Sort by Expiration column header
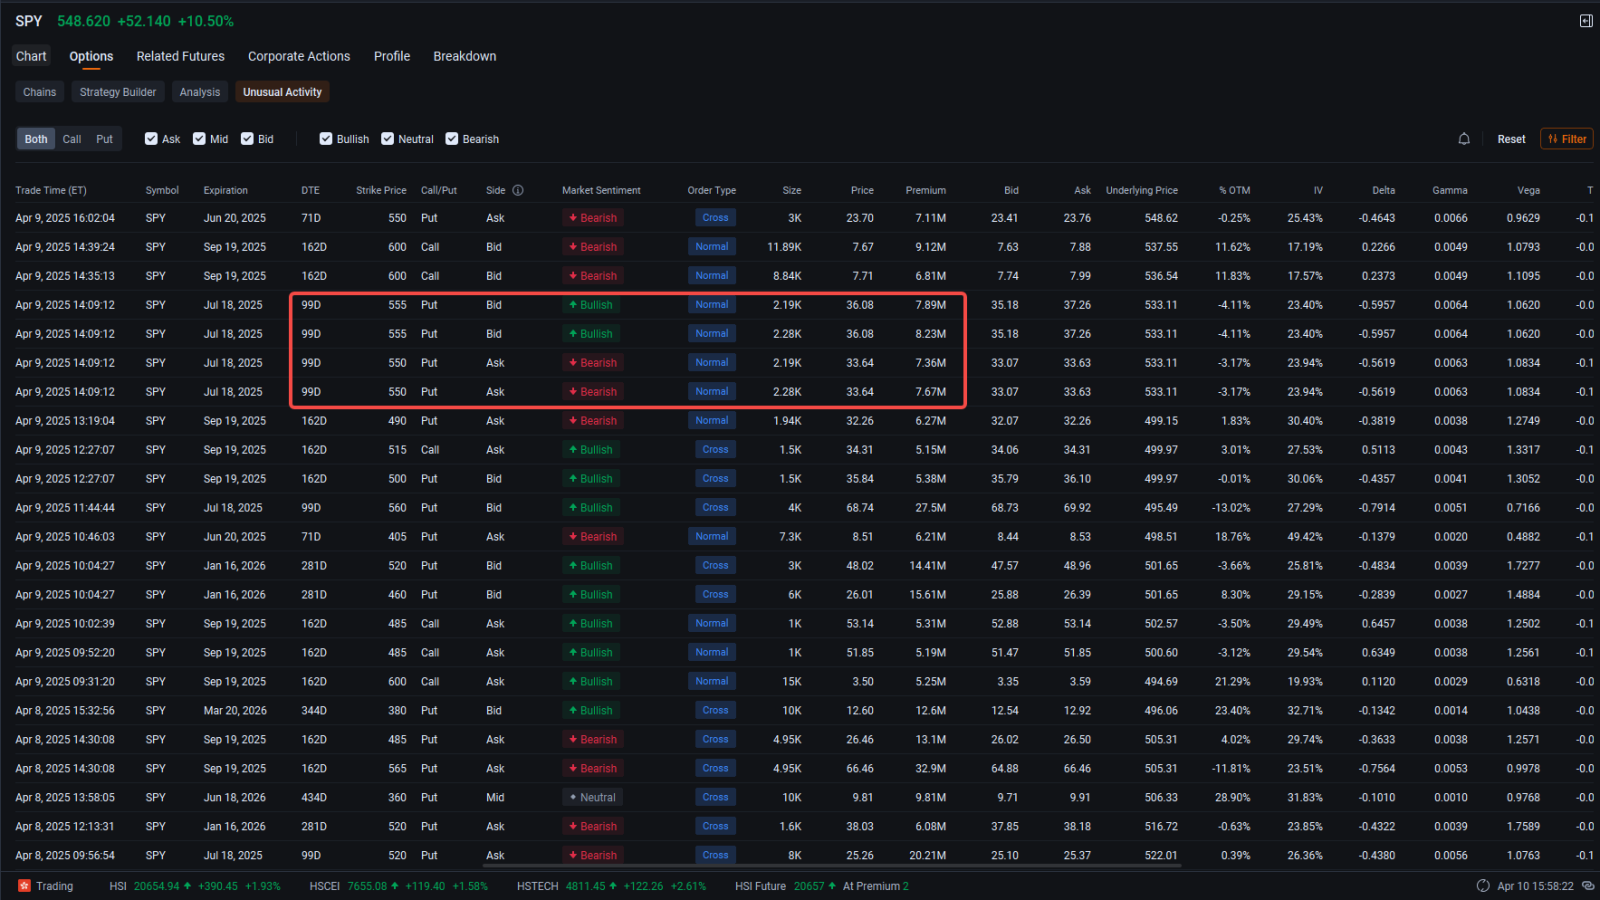 (x=226, y=190)
